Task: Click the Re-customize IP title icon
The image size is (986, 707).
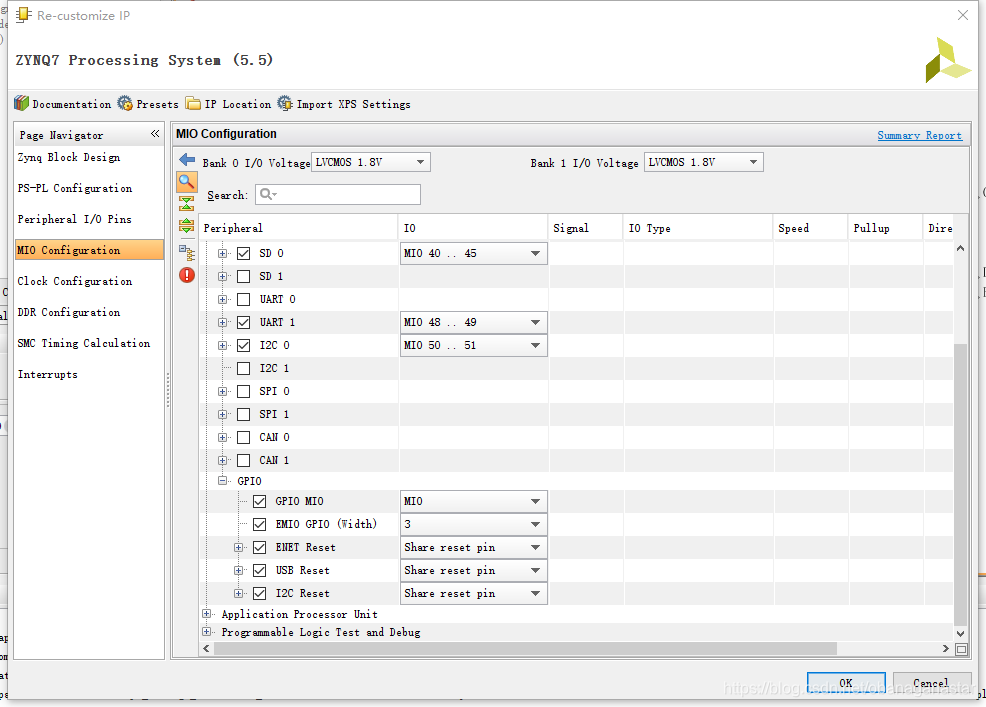Action: tap(23, 14)
